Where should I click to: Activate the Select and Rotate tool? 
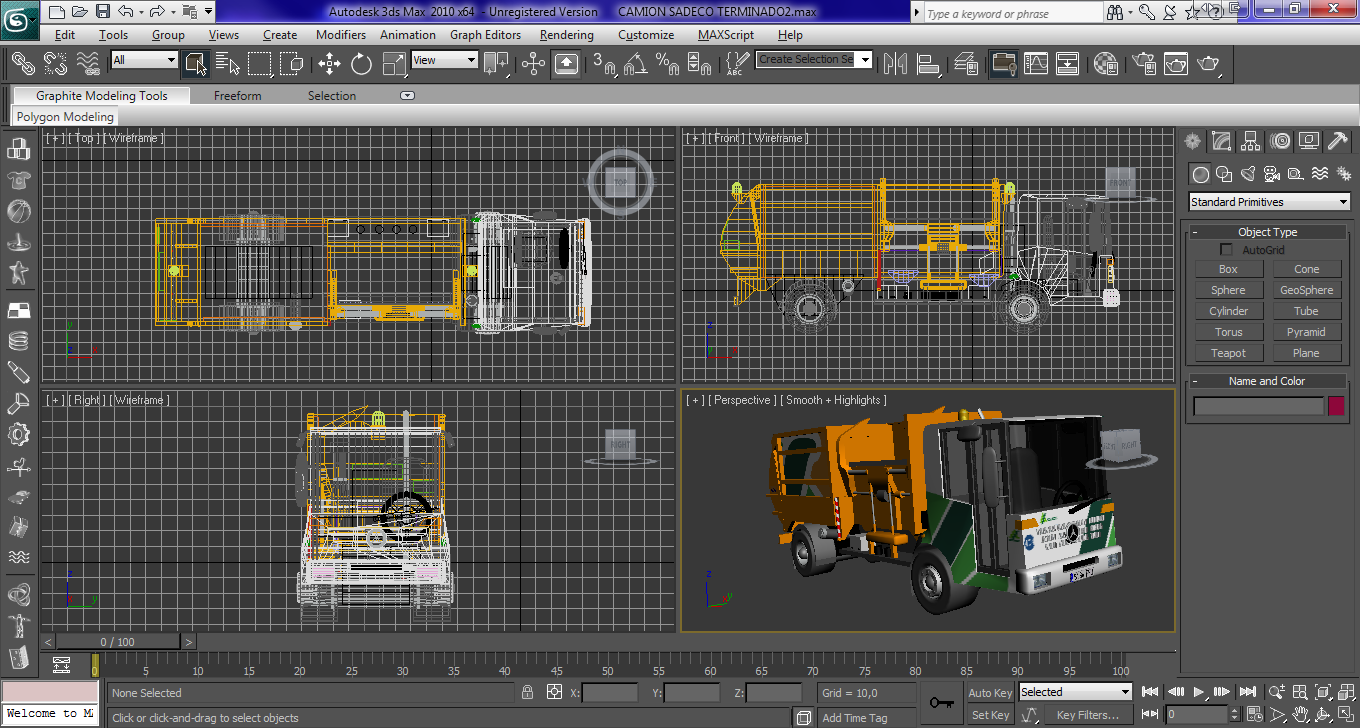(x=361, y=64)
